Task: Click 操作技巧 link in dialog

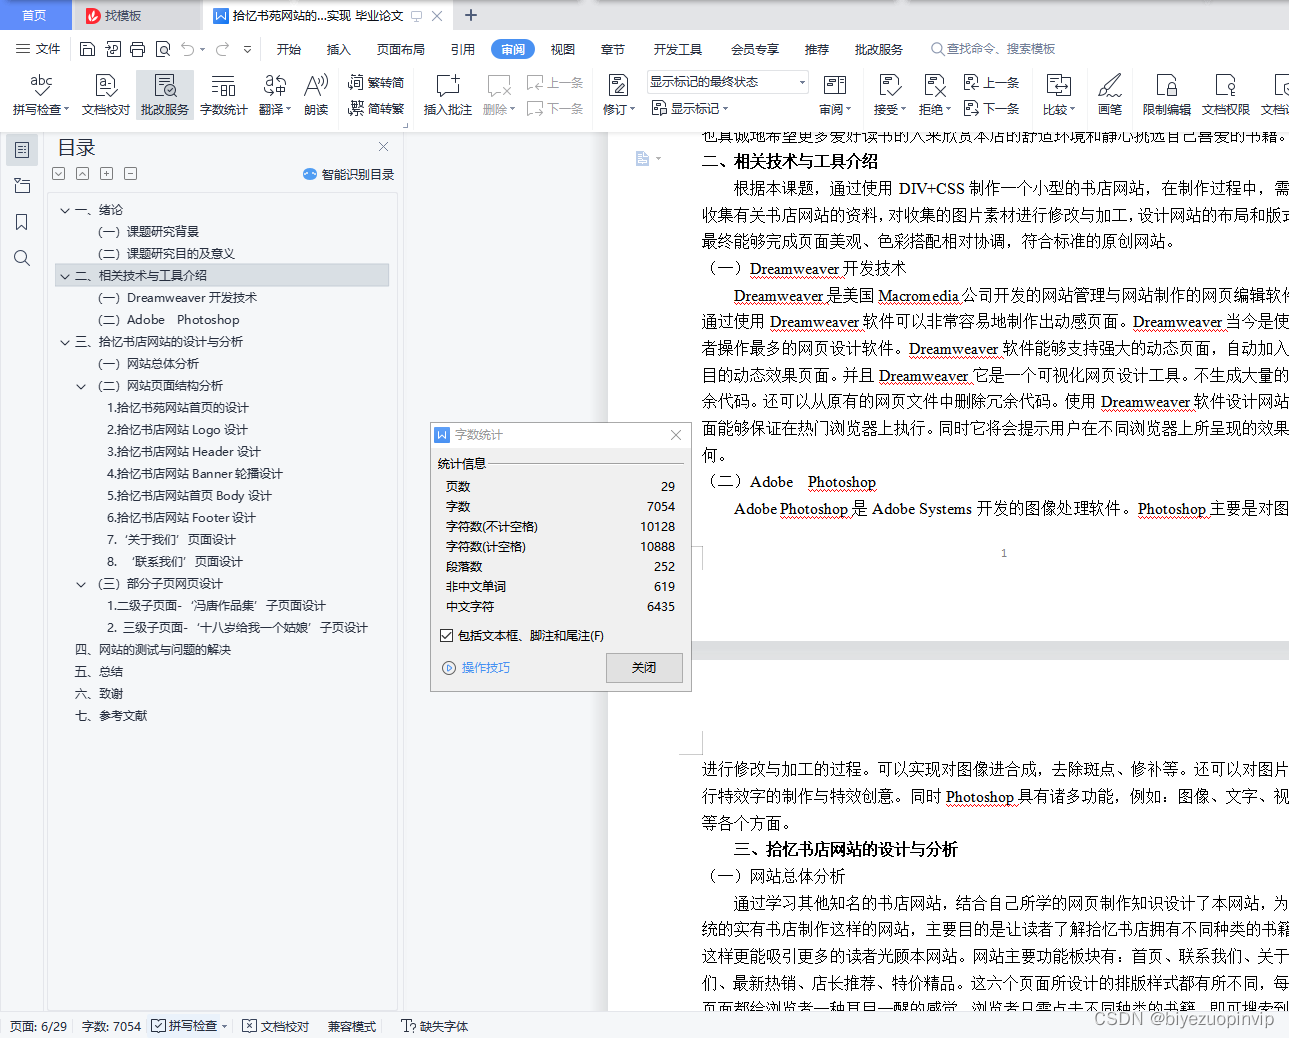Action: [485, 668]
